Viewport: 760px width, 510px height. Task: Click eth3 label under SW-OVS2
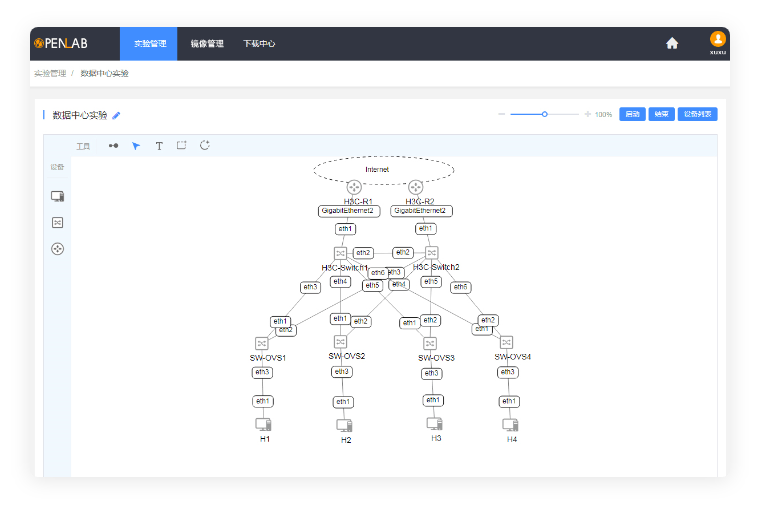342,372
